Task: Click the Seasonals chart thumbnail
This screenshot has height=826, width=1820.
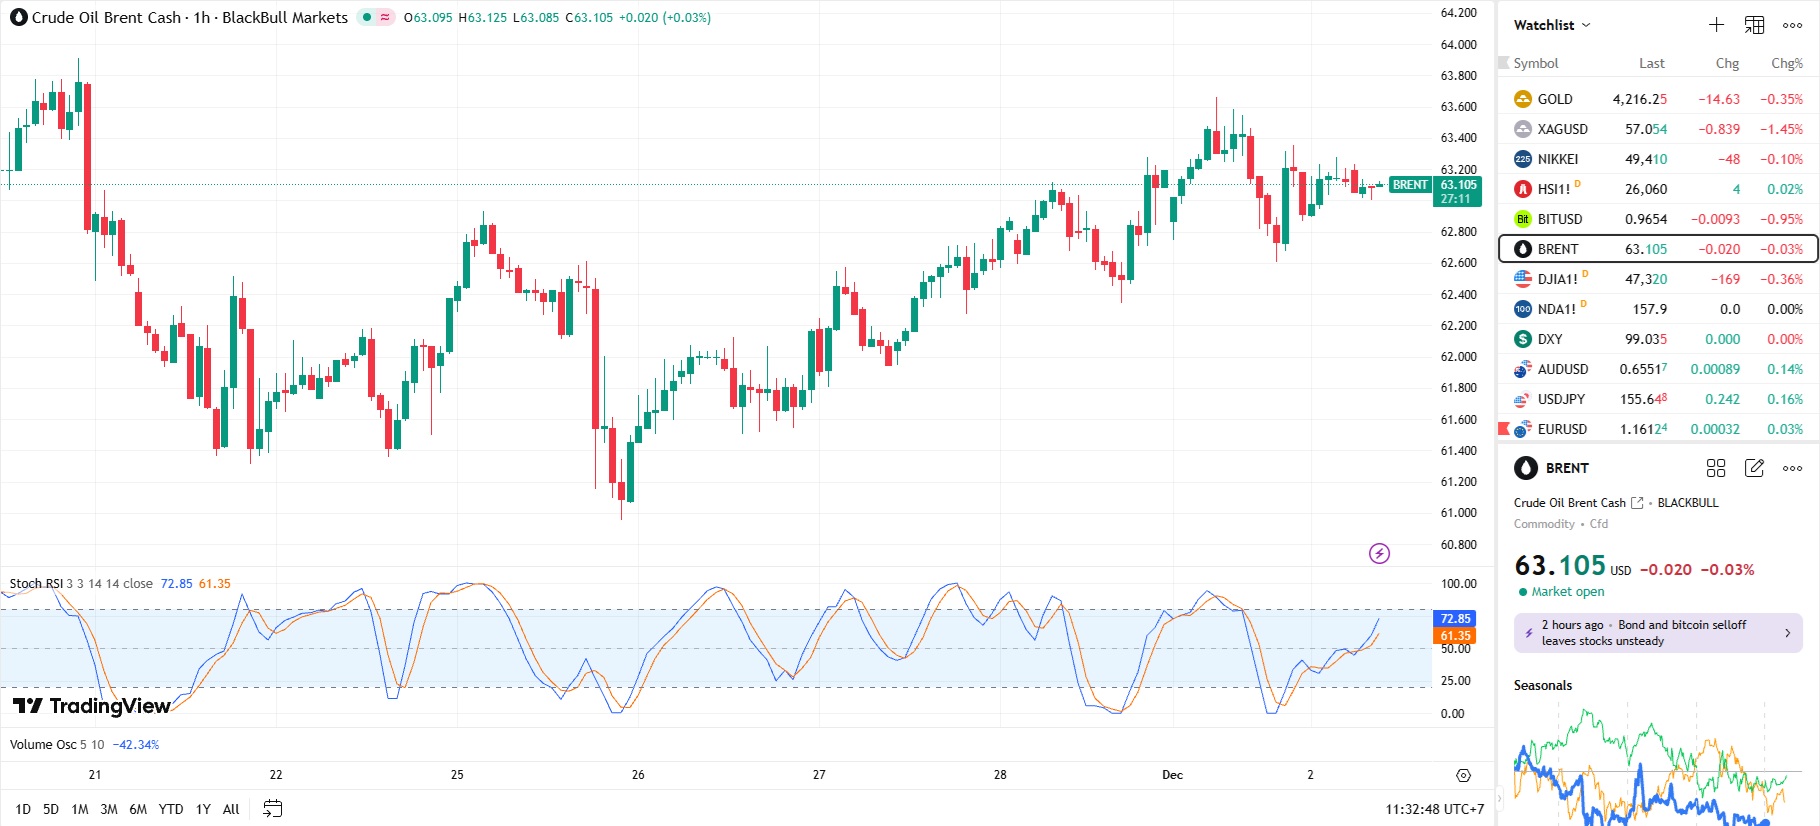Action: pyautogui.click(x=1655, y=765)
